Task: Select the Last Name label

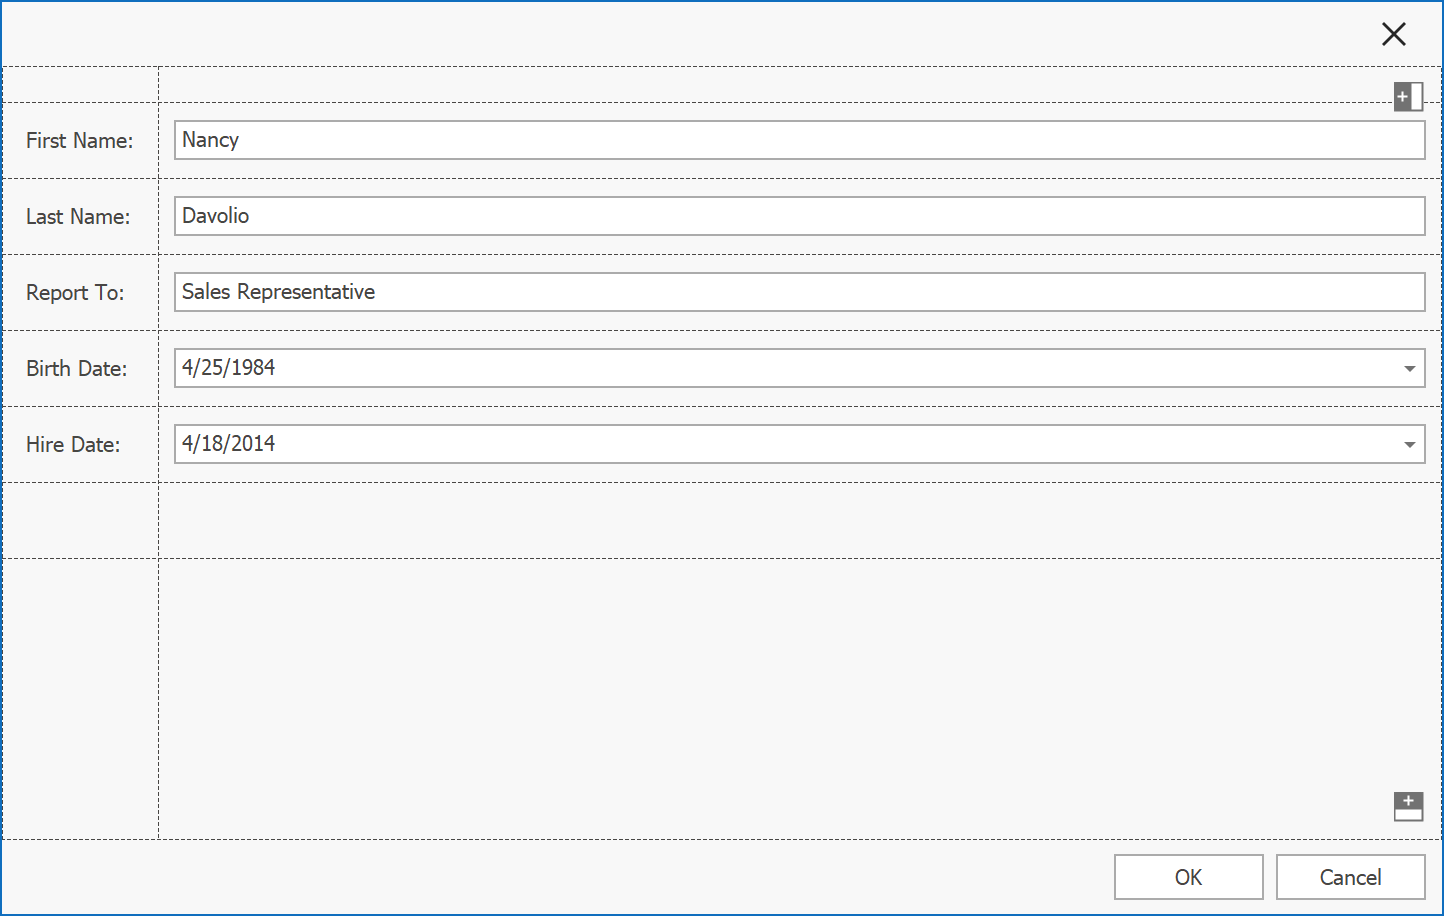Action: tap(78, 217)
